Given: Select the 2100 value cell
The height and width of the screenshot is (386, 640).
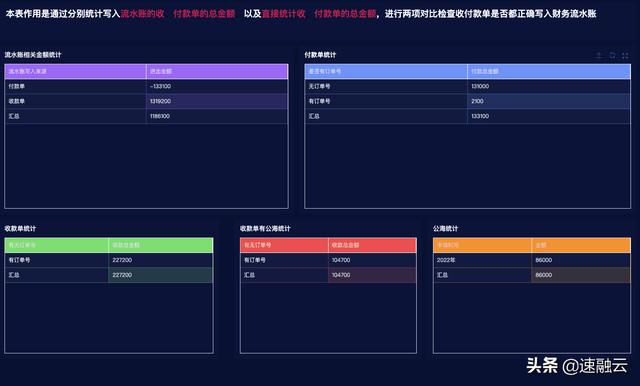Looking at the screenshot, I should click(x=549, y=101).
